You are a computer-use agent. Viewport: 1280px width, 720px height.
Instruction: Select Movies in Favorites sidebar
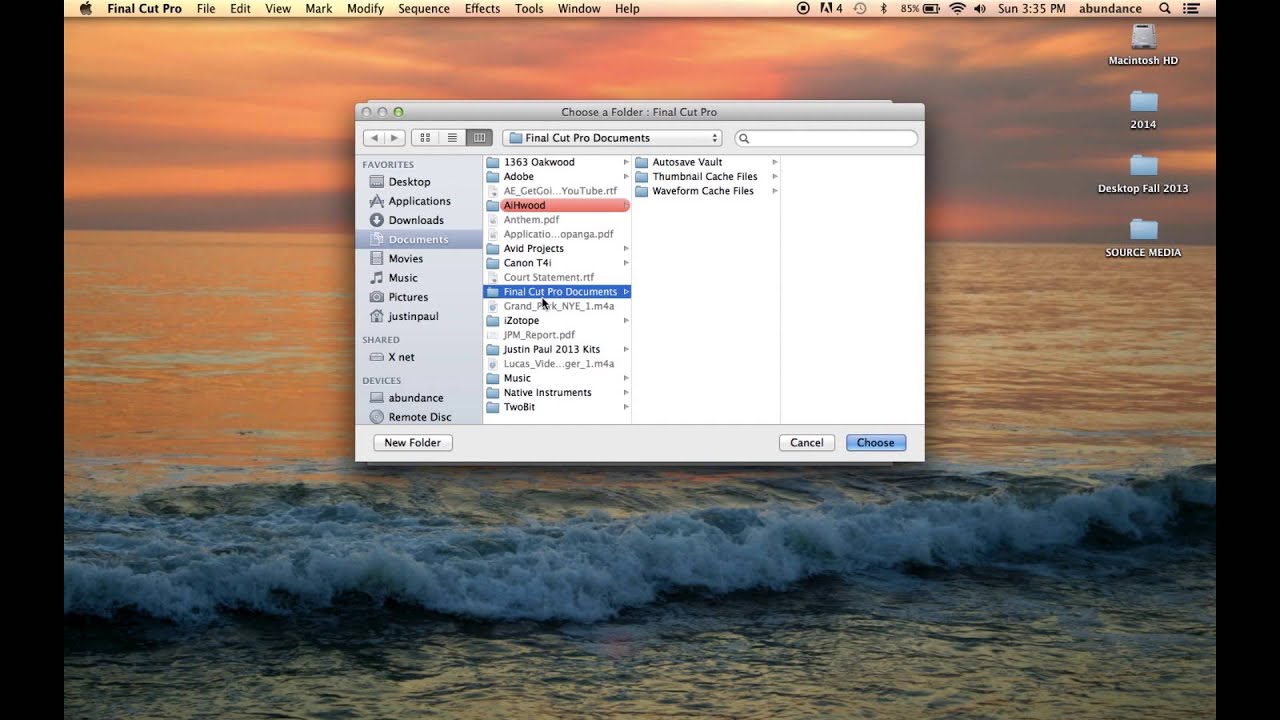[x=405, y=258]
